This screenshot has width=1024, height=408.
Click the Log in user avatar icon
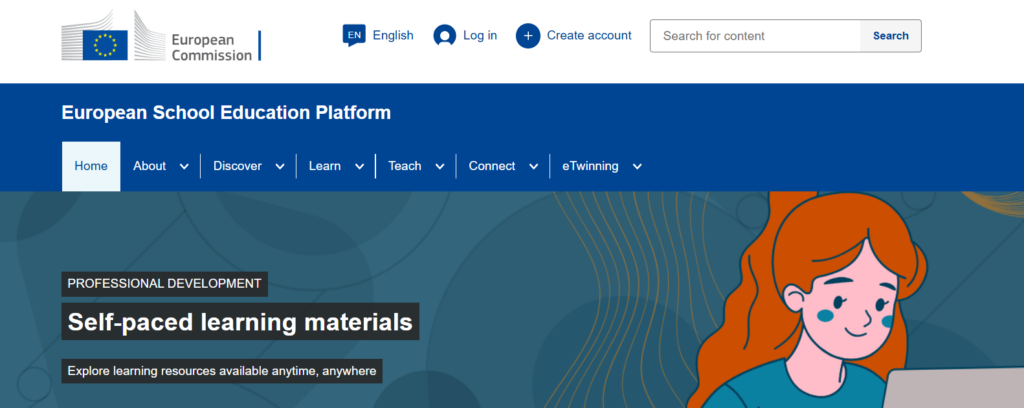point(444,35)
